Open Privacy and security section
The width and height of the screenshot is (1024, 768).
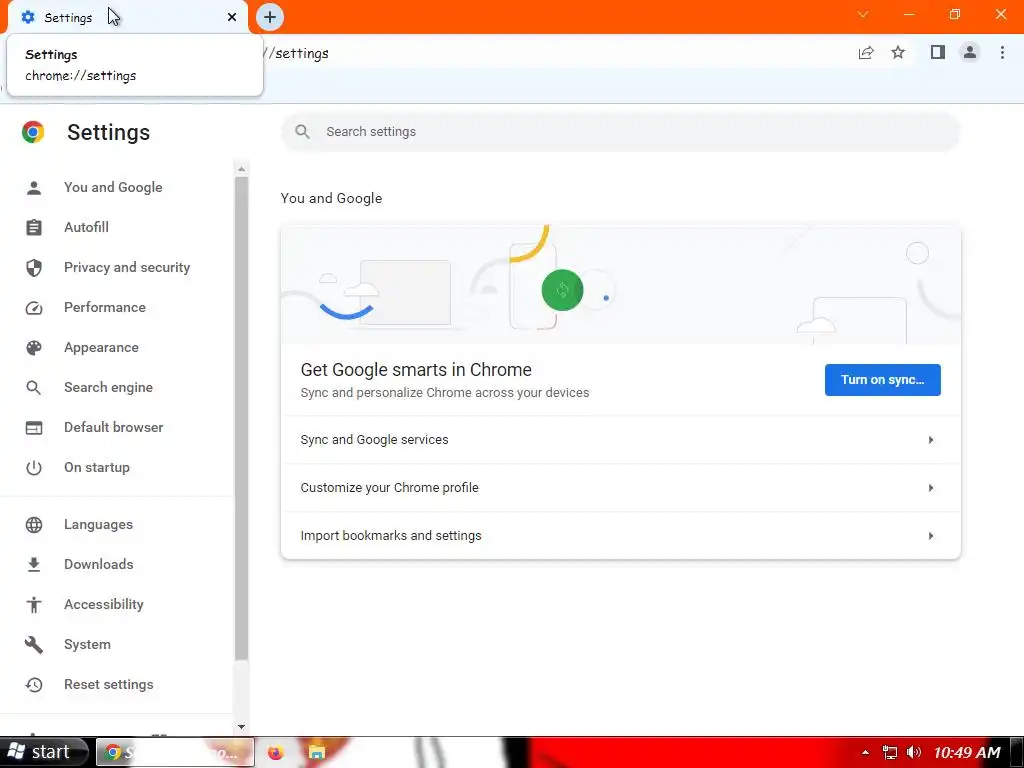click(127, 267)
